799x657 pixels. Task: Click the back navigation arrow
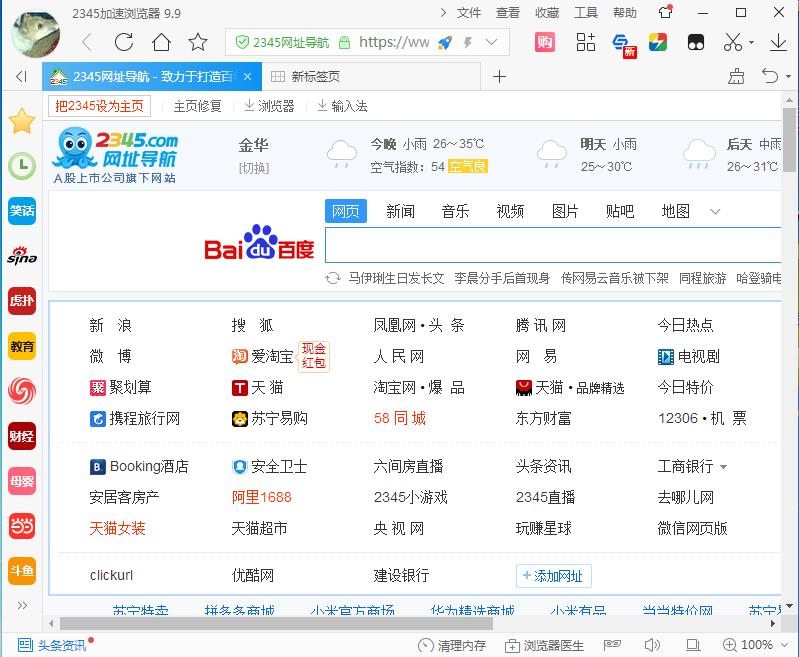(x=87, y=42)
